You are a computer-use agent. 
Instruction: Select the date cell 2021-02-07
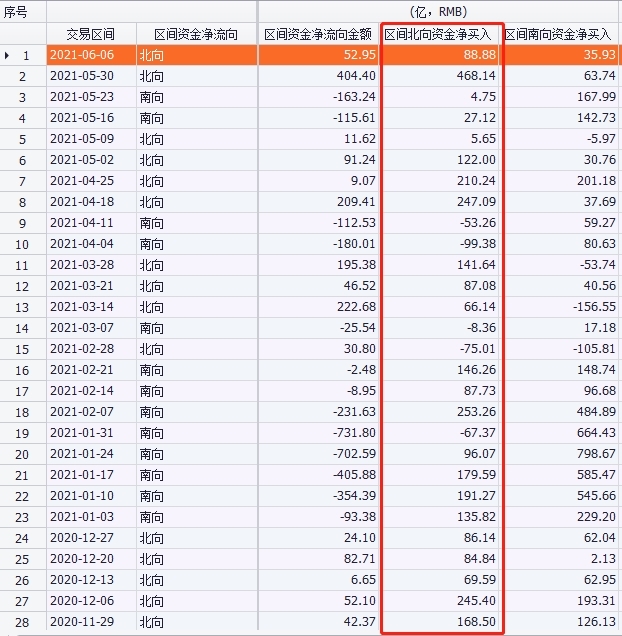pyautogui.click(x=91, y=412)
